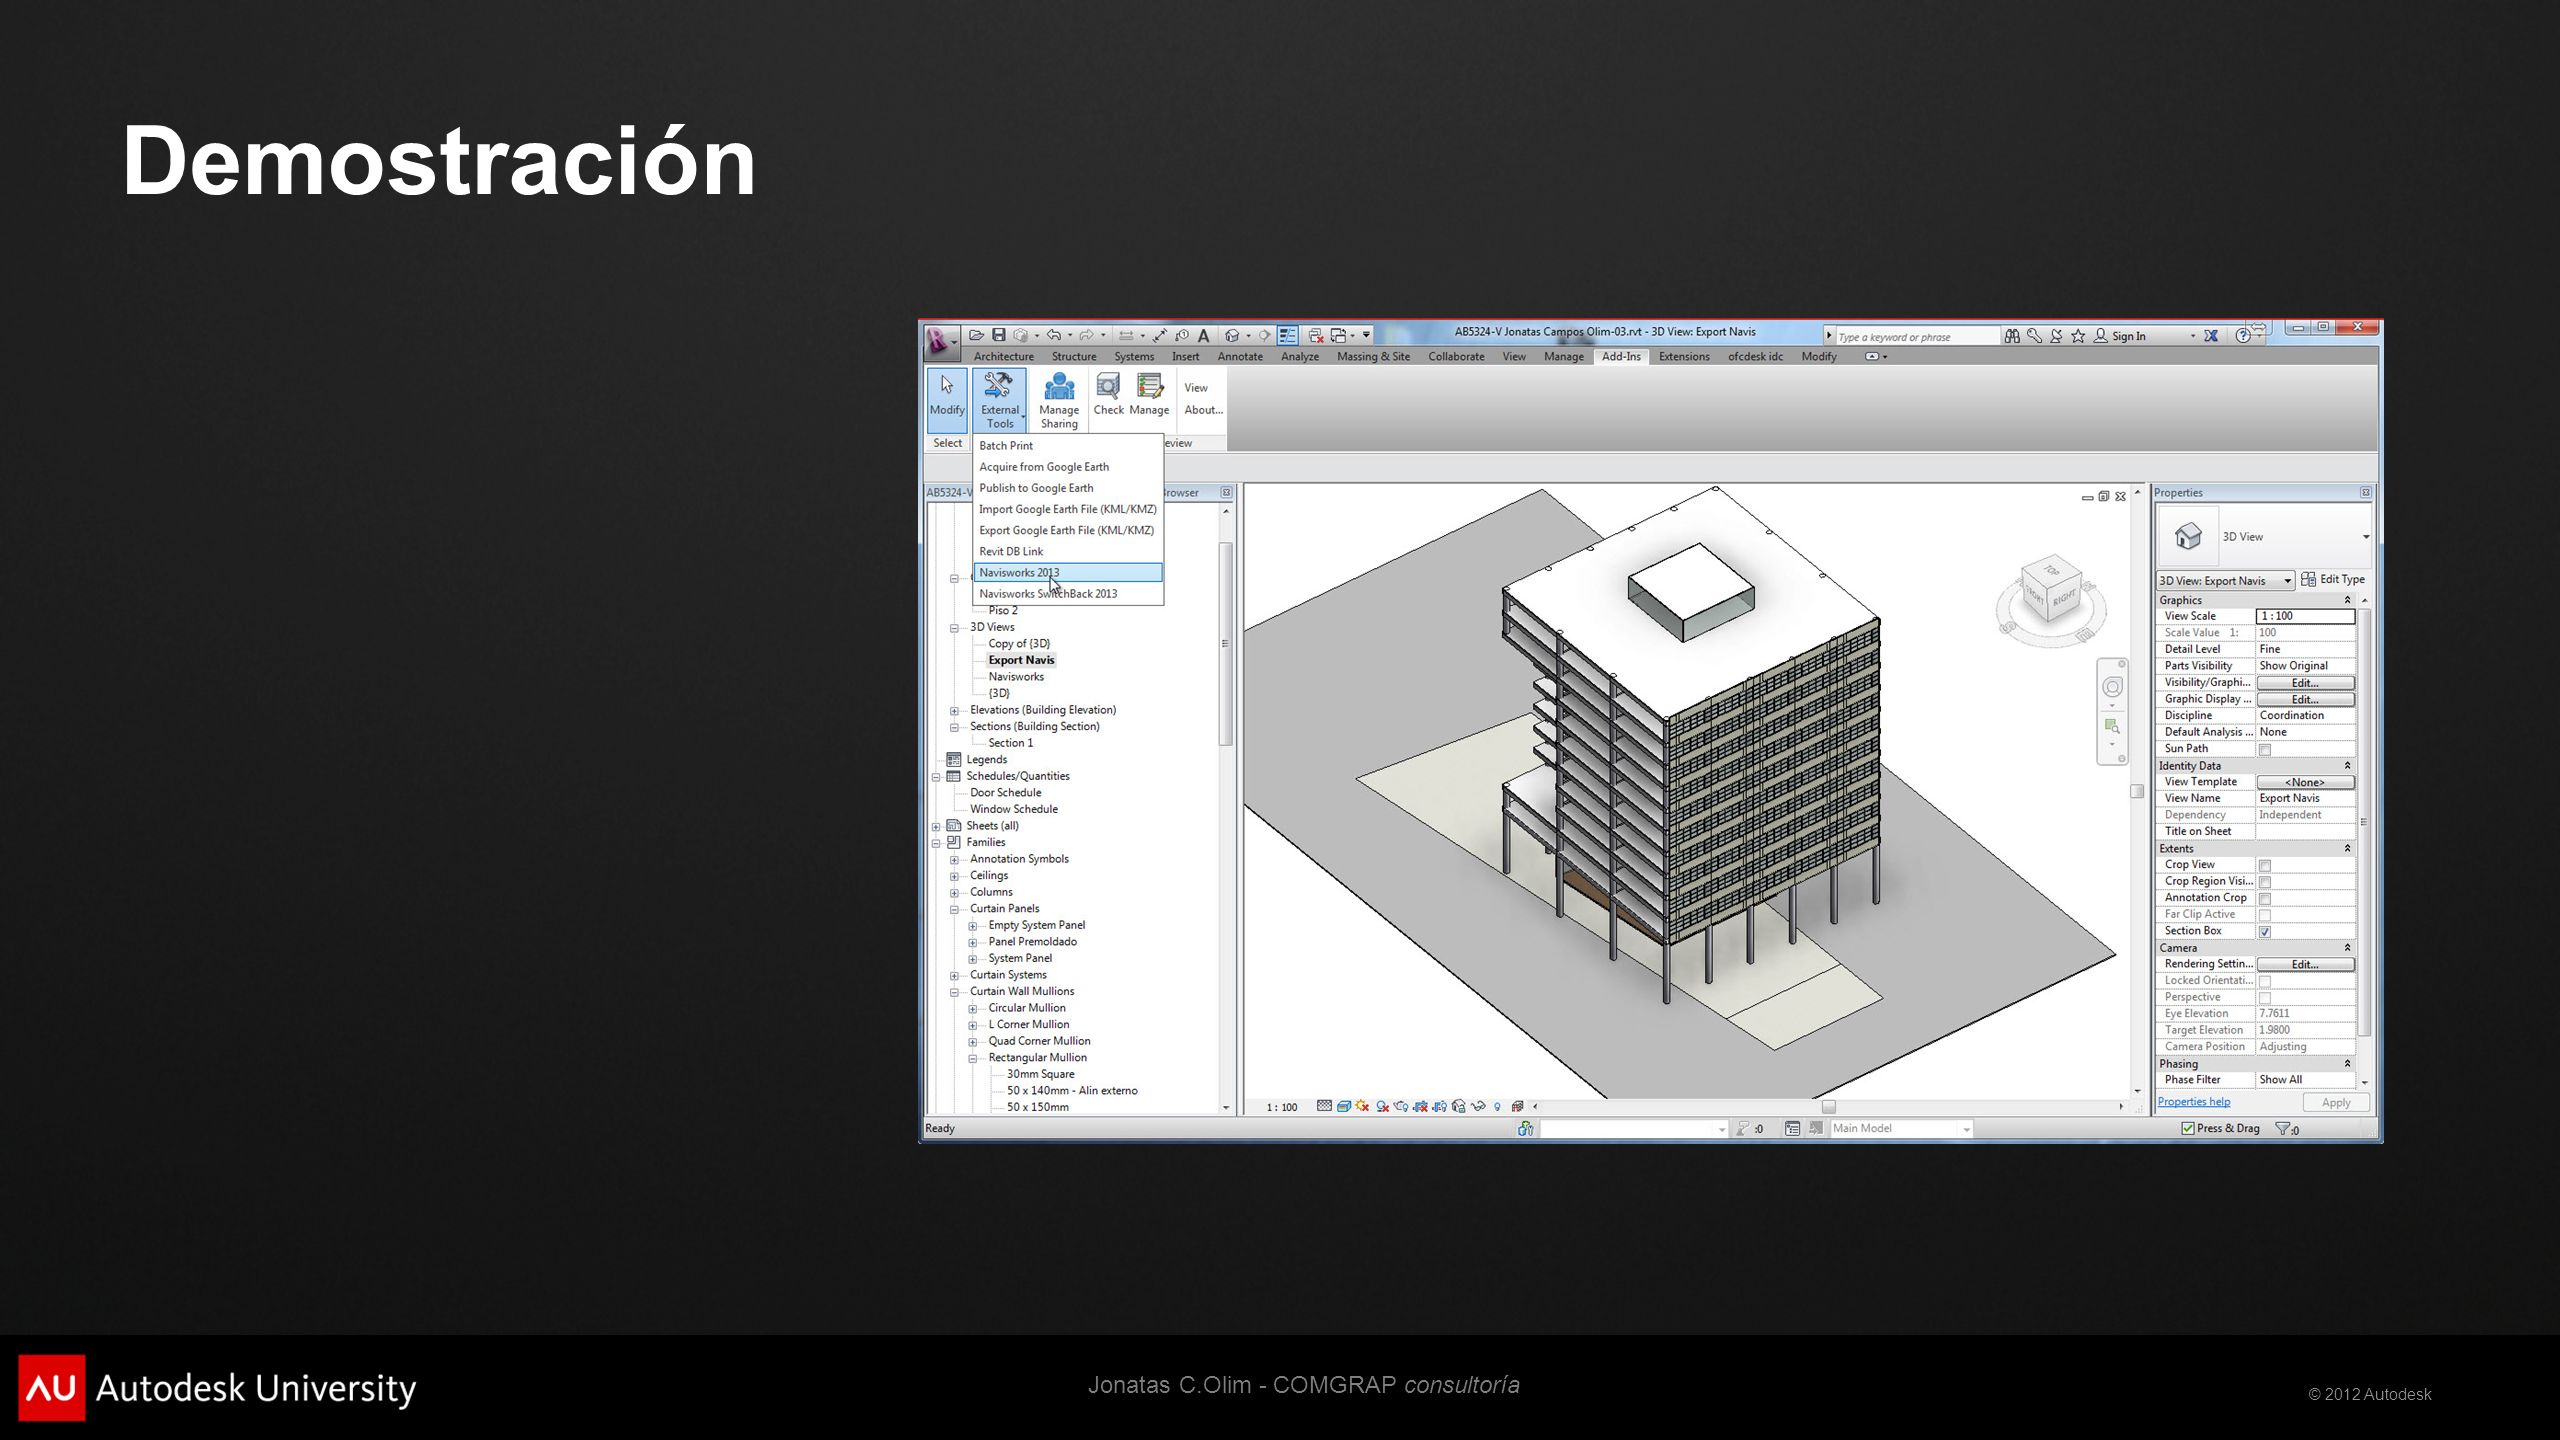
Task: Click the Default 3D View house icon in toolbar
Action: click(x=1232, y=336)
